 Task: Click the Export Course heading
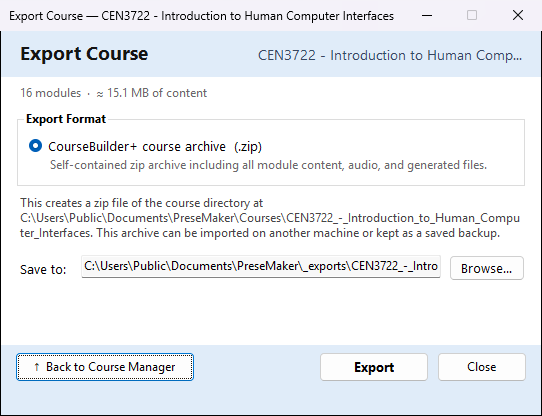click(84, 54)
